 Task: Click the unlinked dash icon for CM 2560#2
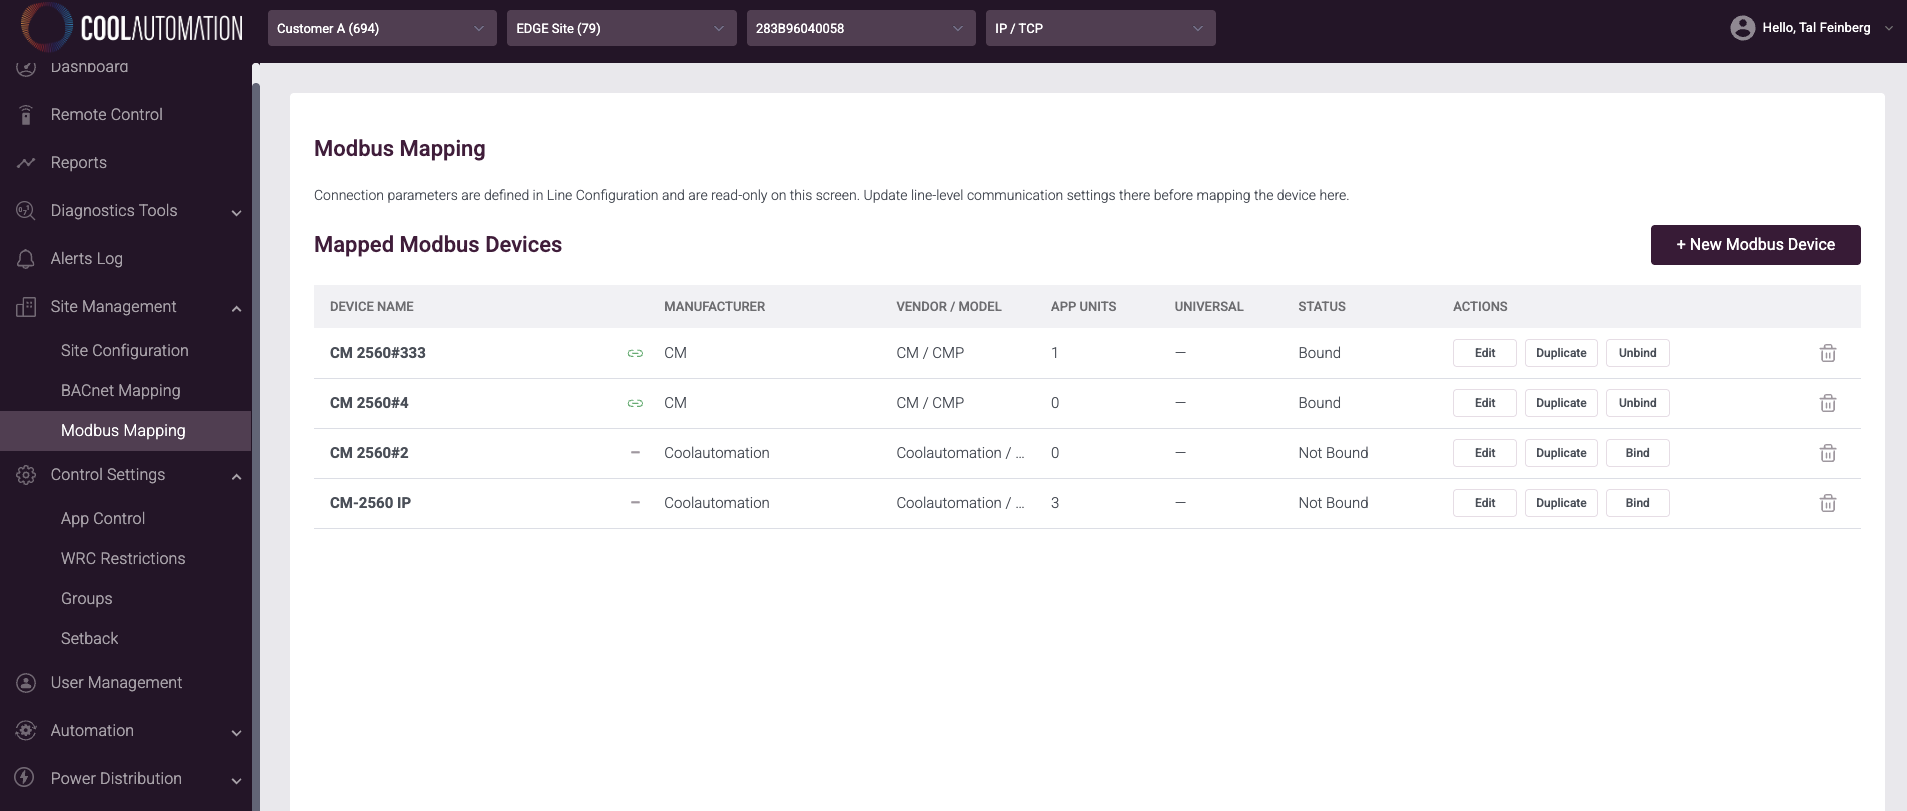[635, 453]
